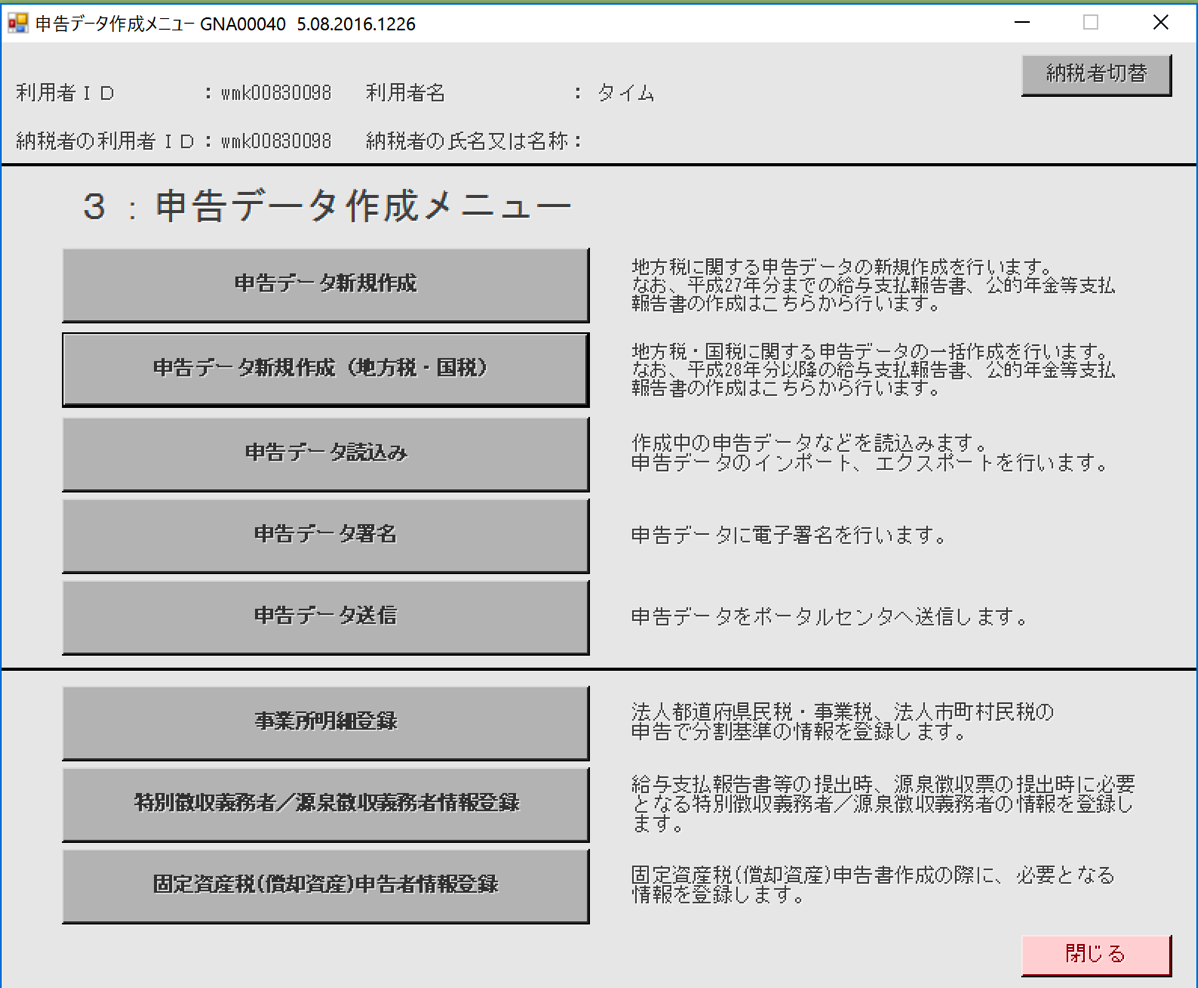Open 事業所明細登録 button
Screen dimensions: 1198x988
click(x=325, y=722)
